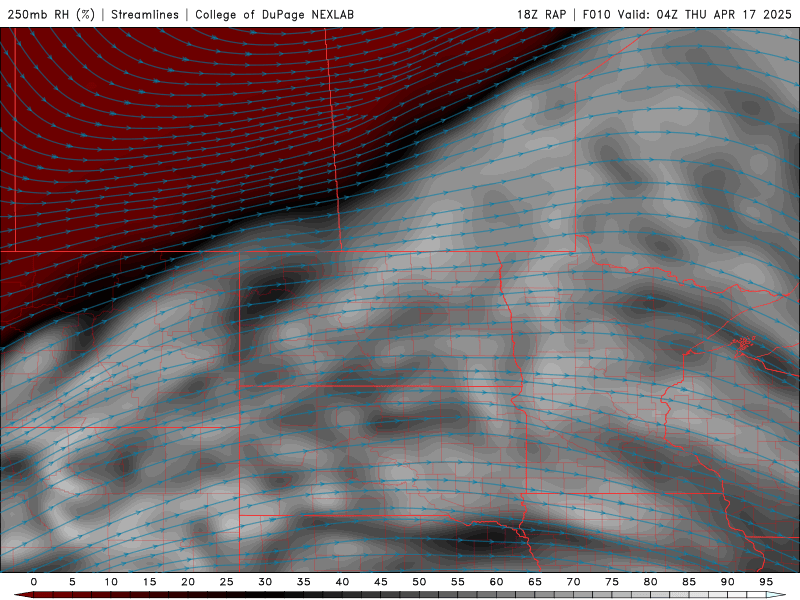800x600 pixels.
Task: Click the "Valid: 04Z THU APR 17 2025" text
Action: click(705, 14)
